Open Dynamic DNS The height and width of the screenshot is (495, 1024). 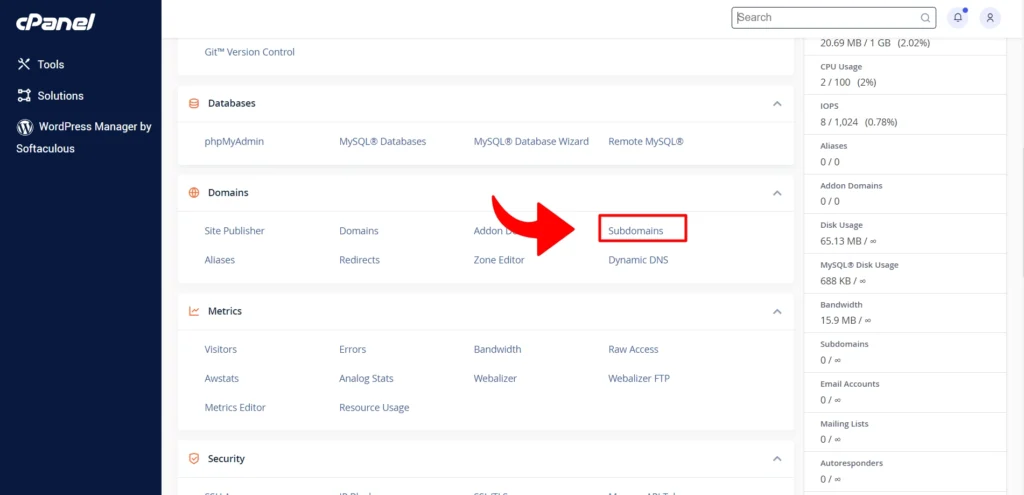coord(638,260)
